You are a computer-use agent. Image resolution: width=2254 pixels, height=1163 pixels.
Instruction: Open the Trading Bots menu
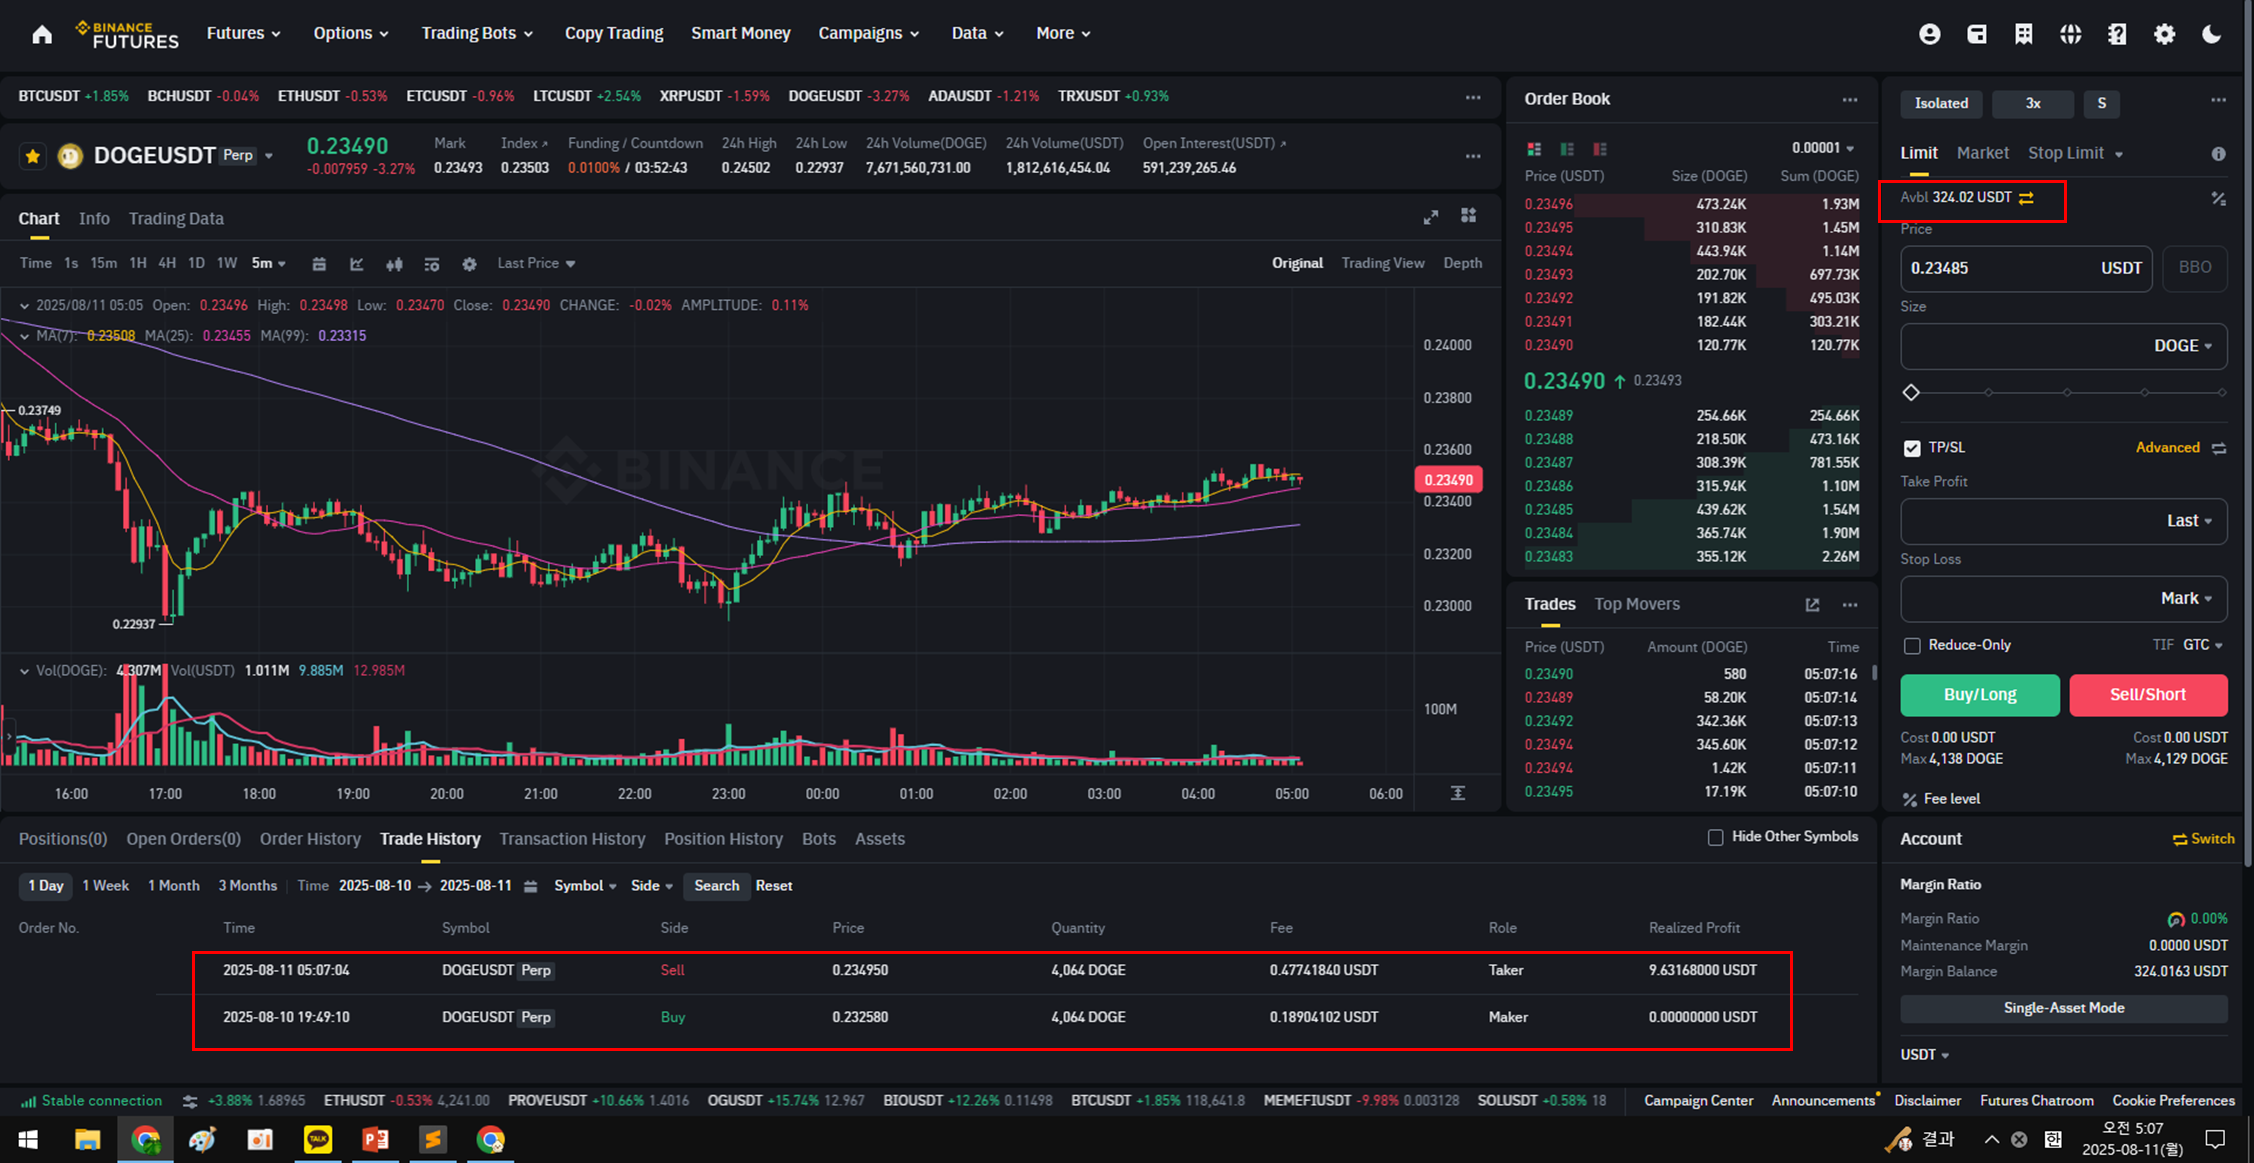click(476, 33)
